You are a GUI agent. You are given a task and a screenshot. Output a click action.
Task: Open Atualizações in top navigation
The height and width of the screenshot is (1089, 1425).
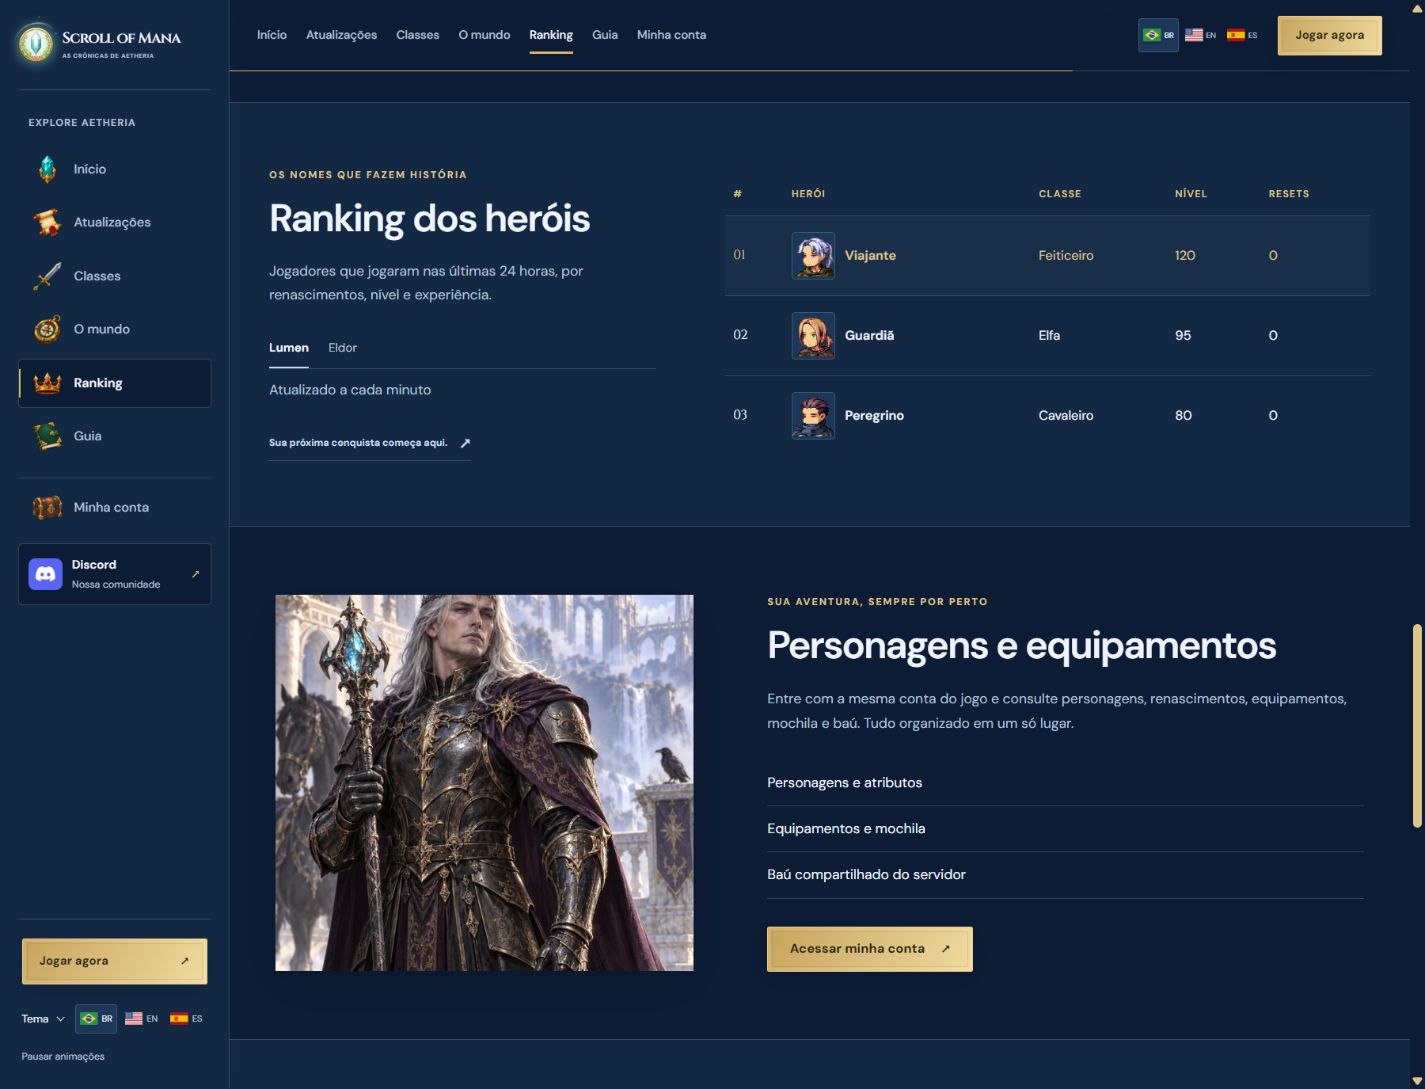coord(341,35)
